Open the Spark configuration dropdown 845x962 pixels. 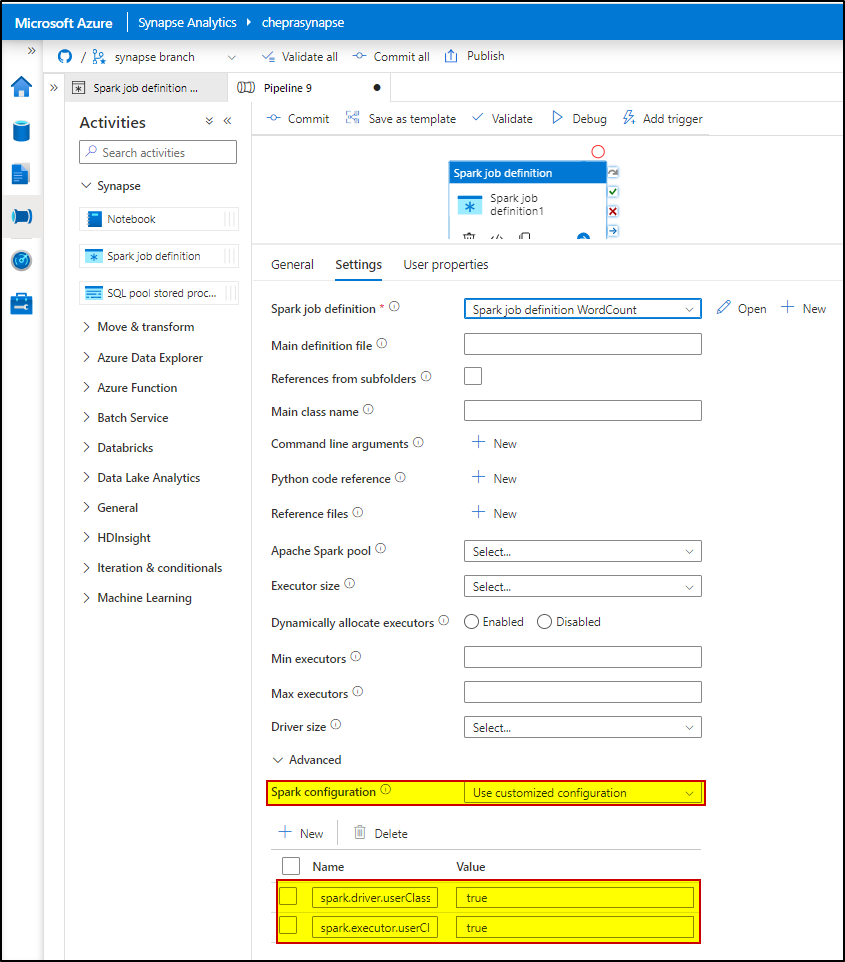582,793
